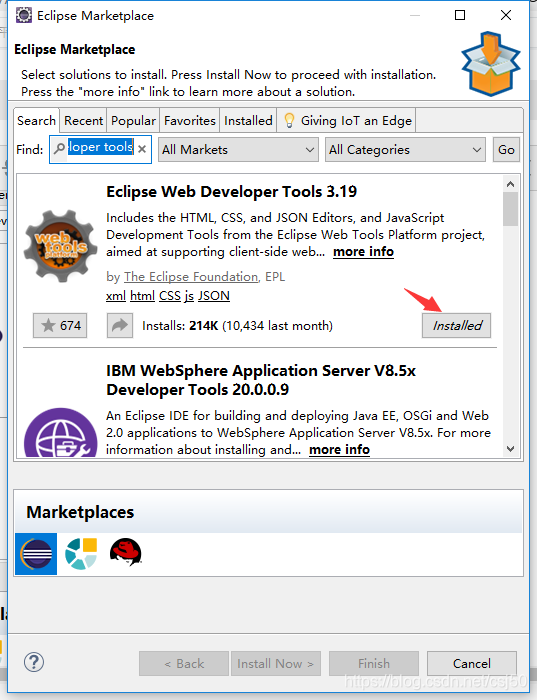This screenshot has width=537, height=700.
Task: Click the search magnifier icon in Find
Action: click(59, 149)
